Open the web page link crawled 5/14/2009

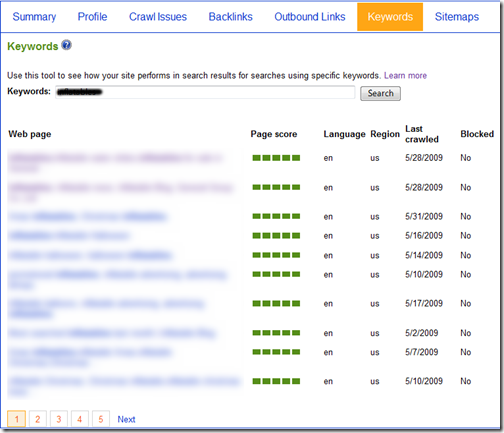[90, 255]
